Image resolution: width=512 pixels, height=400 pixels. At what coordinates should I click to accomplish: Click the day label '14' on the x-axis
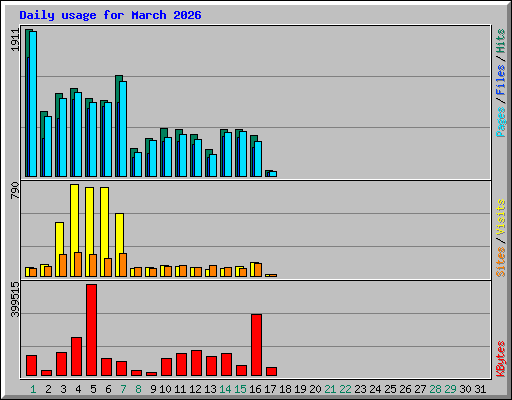point(225,389)
